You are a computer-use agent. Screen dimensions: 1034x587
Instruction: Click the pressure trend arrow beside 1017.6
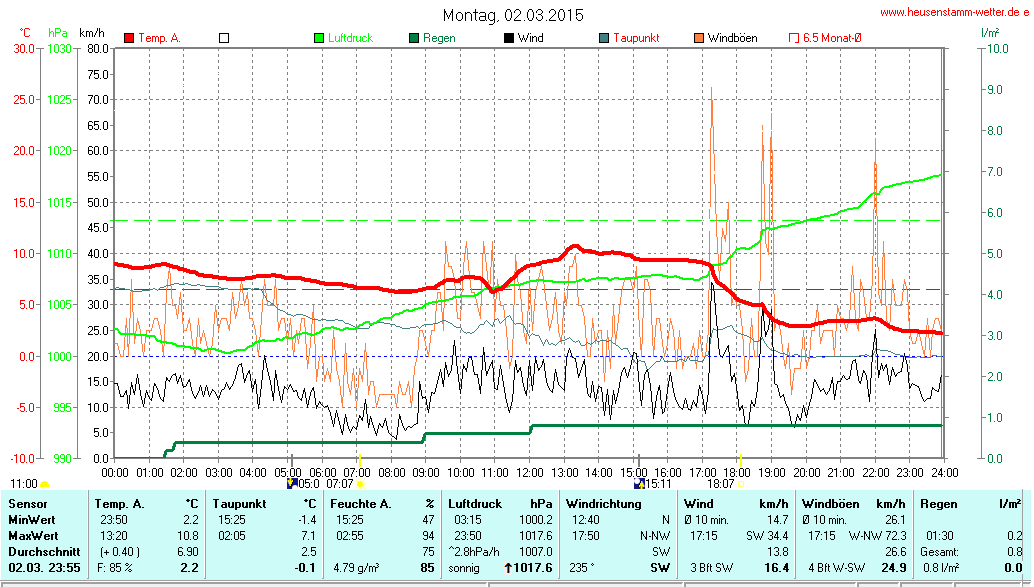tap(508, 568)
